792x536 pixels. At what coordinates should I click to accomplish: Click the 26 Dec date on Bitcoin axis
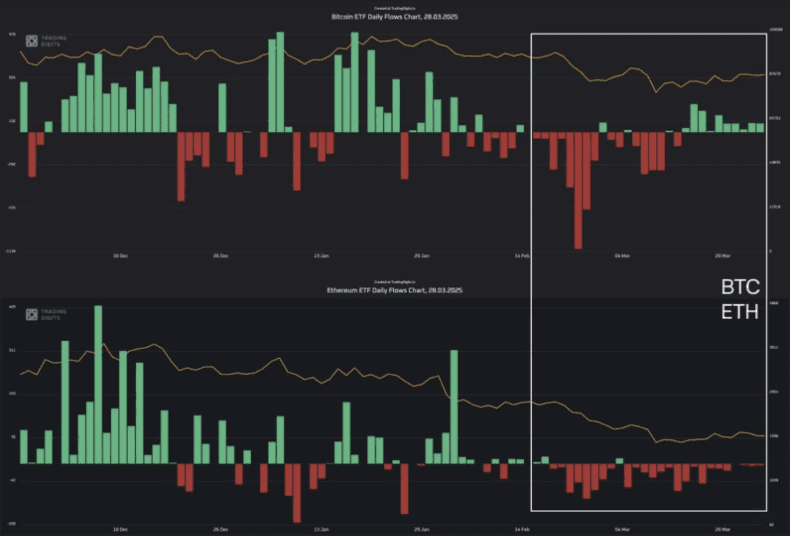tap(221, 256)
